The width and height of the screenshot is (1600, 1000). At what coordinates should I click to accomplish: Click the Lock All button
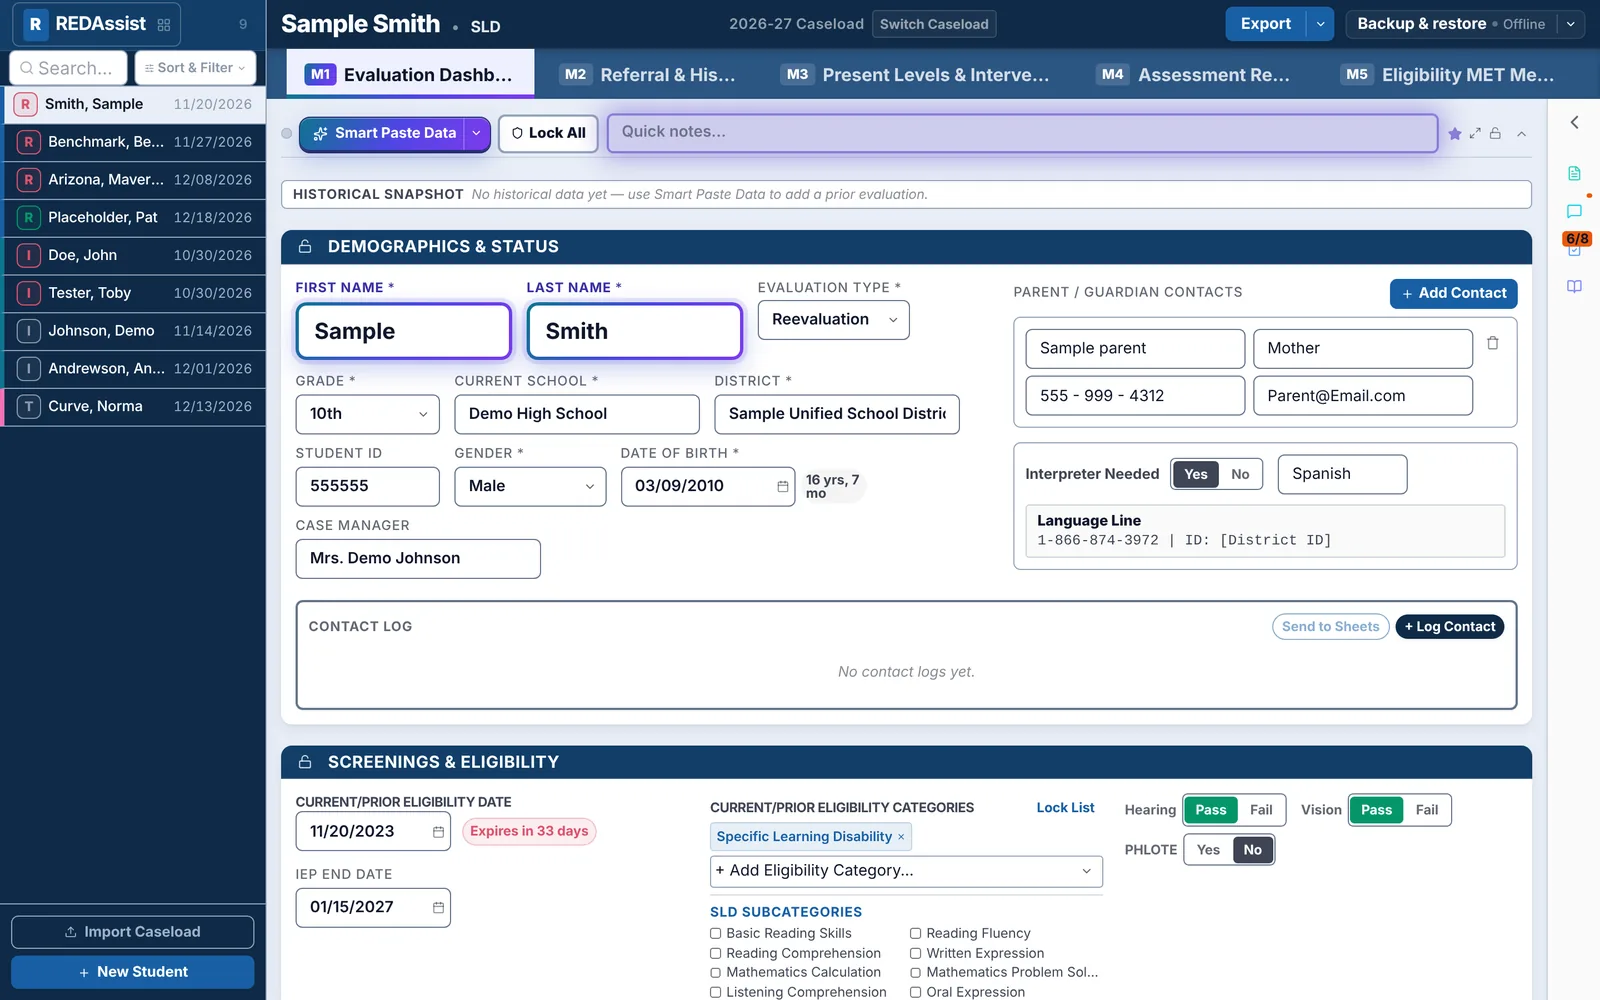click(548, 133)
